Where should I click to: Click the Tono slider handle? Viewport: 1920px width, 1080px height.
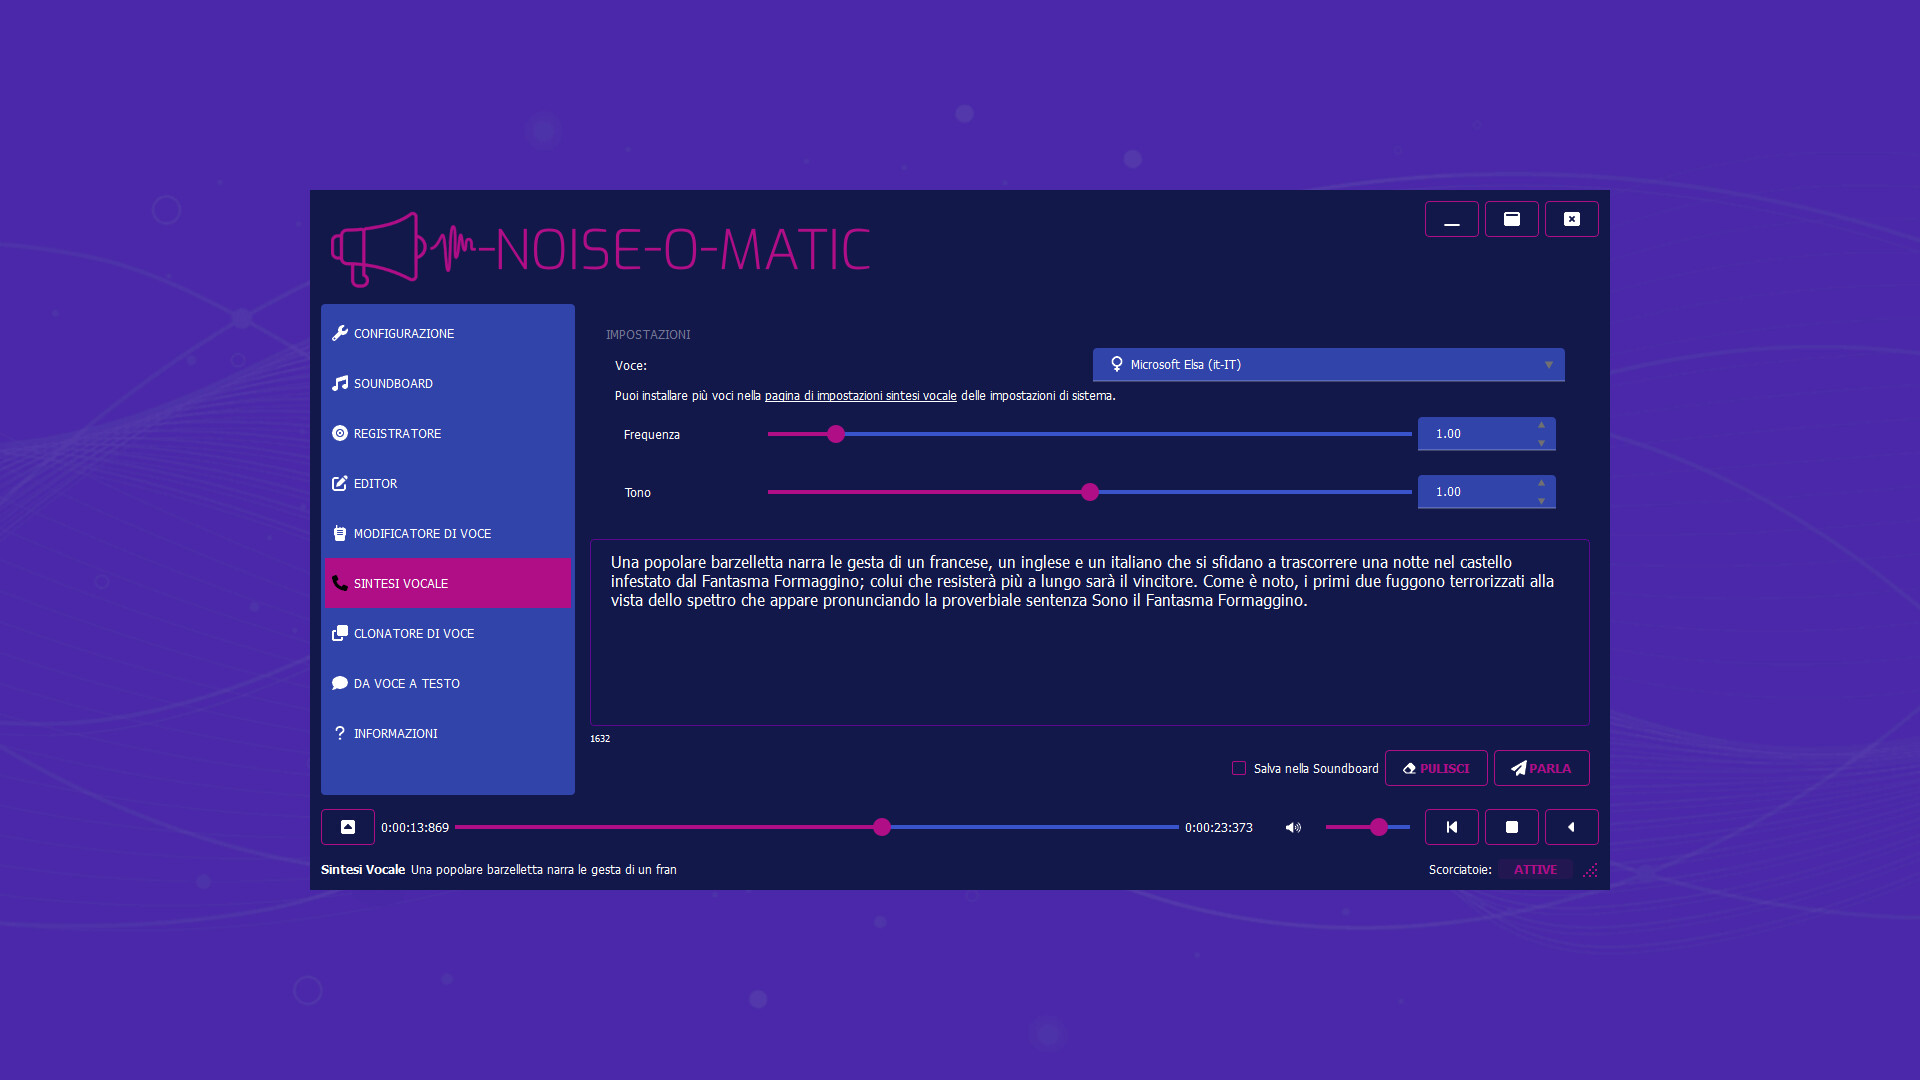click(x=1090, y=492)
